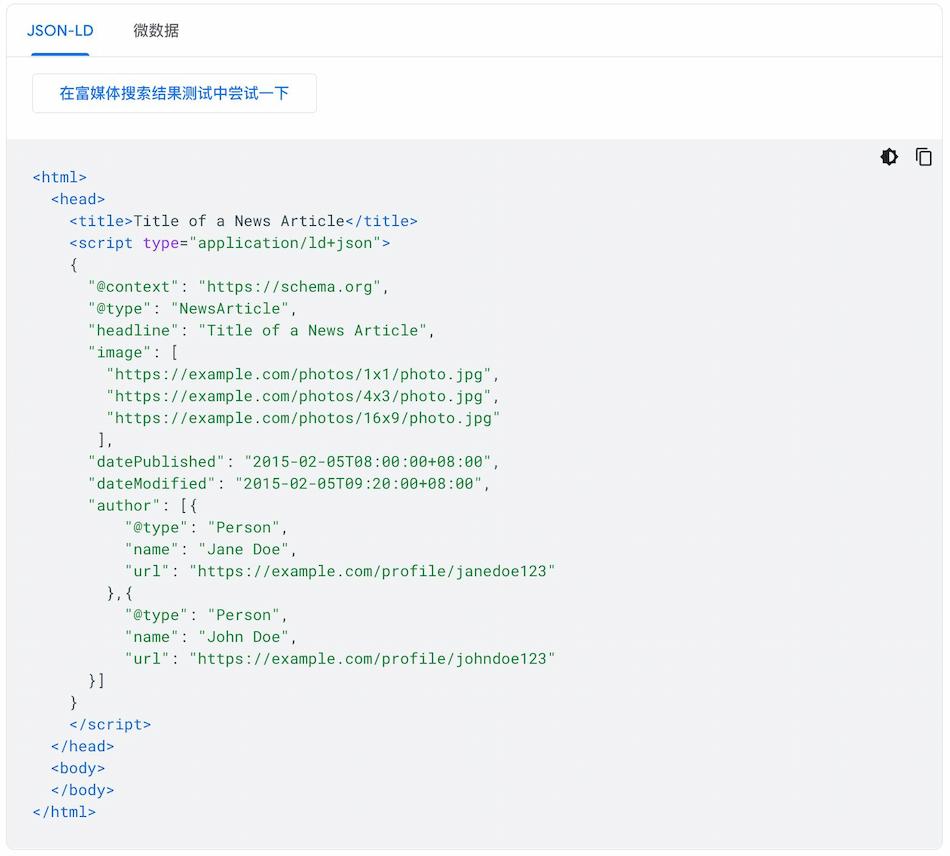This screenshot has width=950, height=856.
Task: Toggle dark code theme icon
Action: 889,157
